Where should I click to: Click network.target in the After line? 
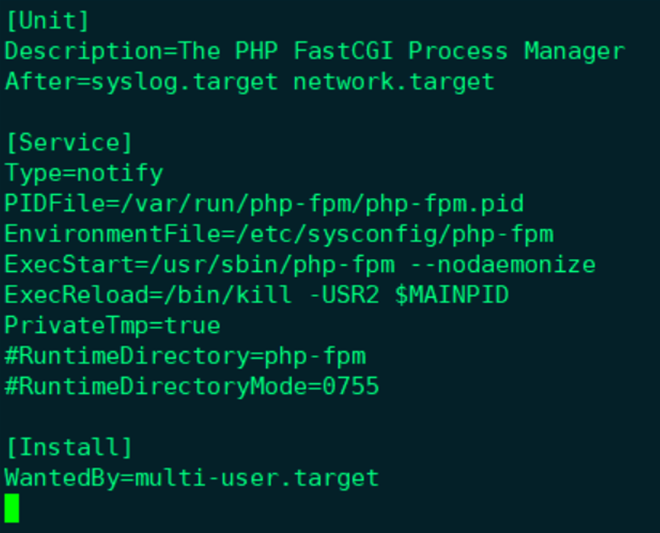pyautogui.click(x=393, y=81)
